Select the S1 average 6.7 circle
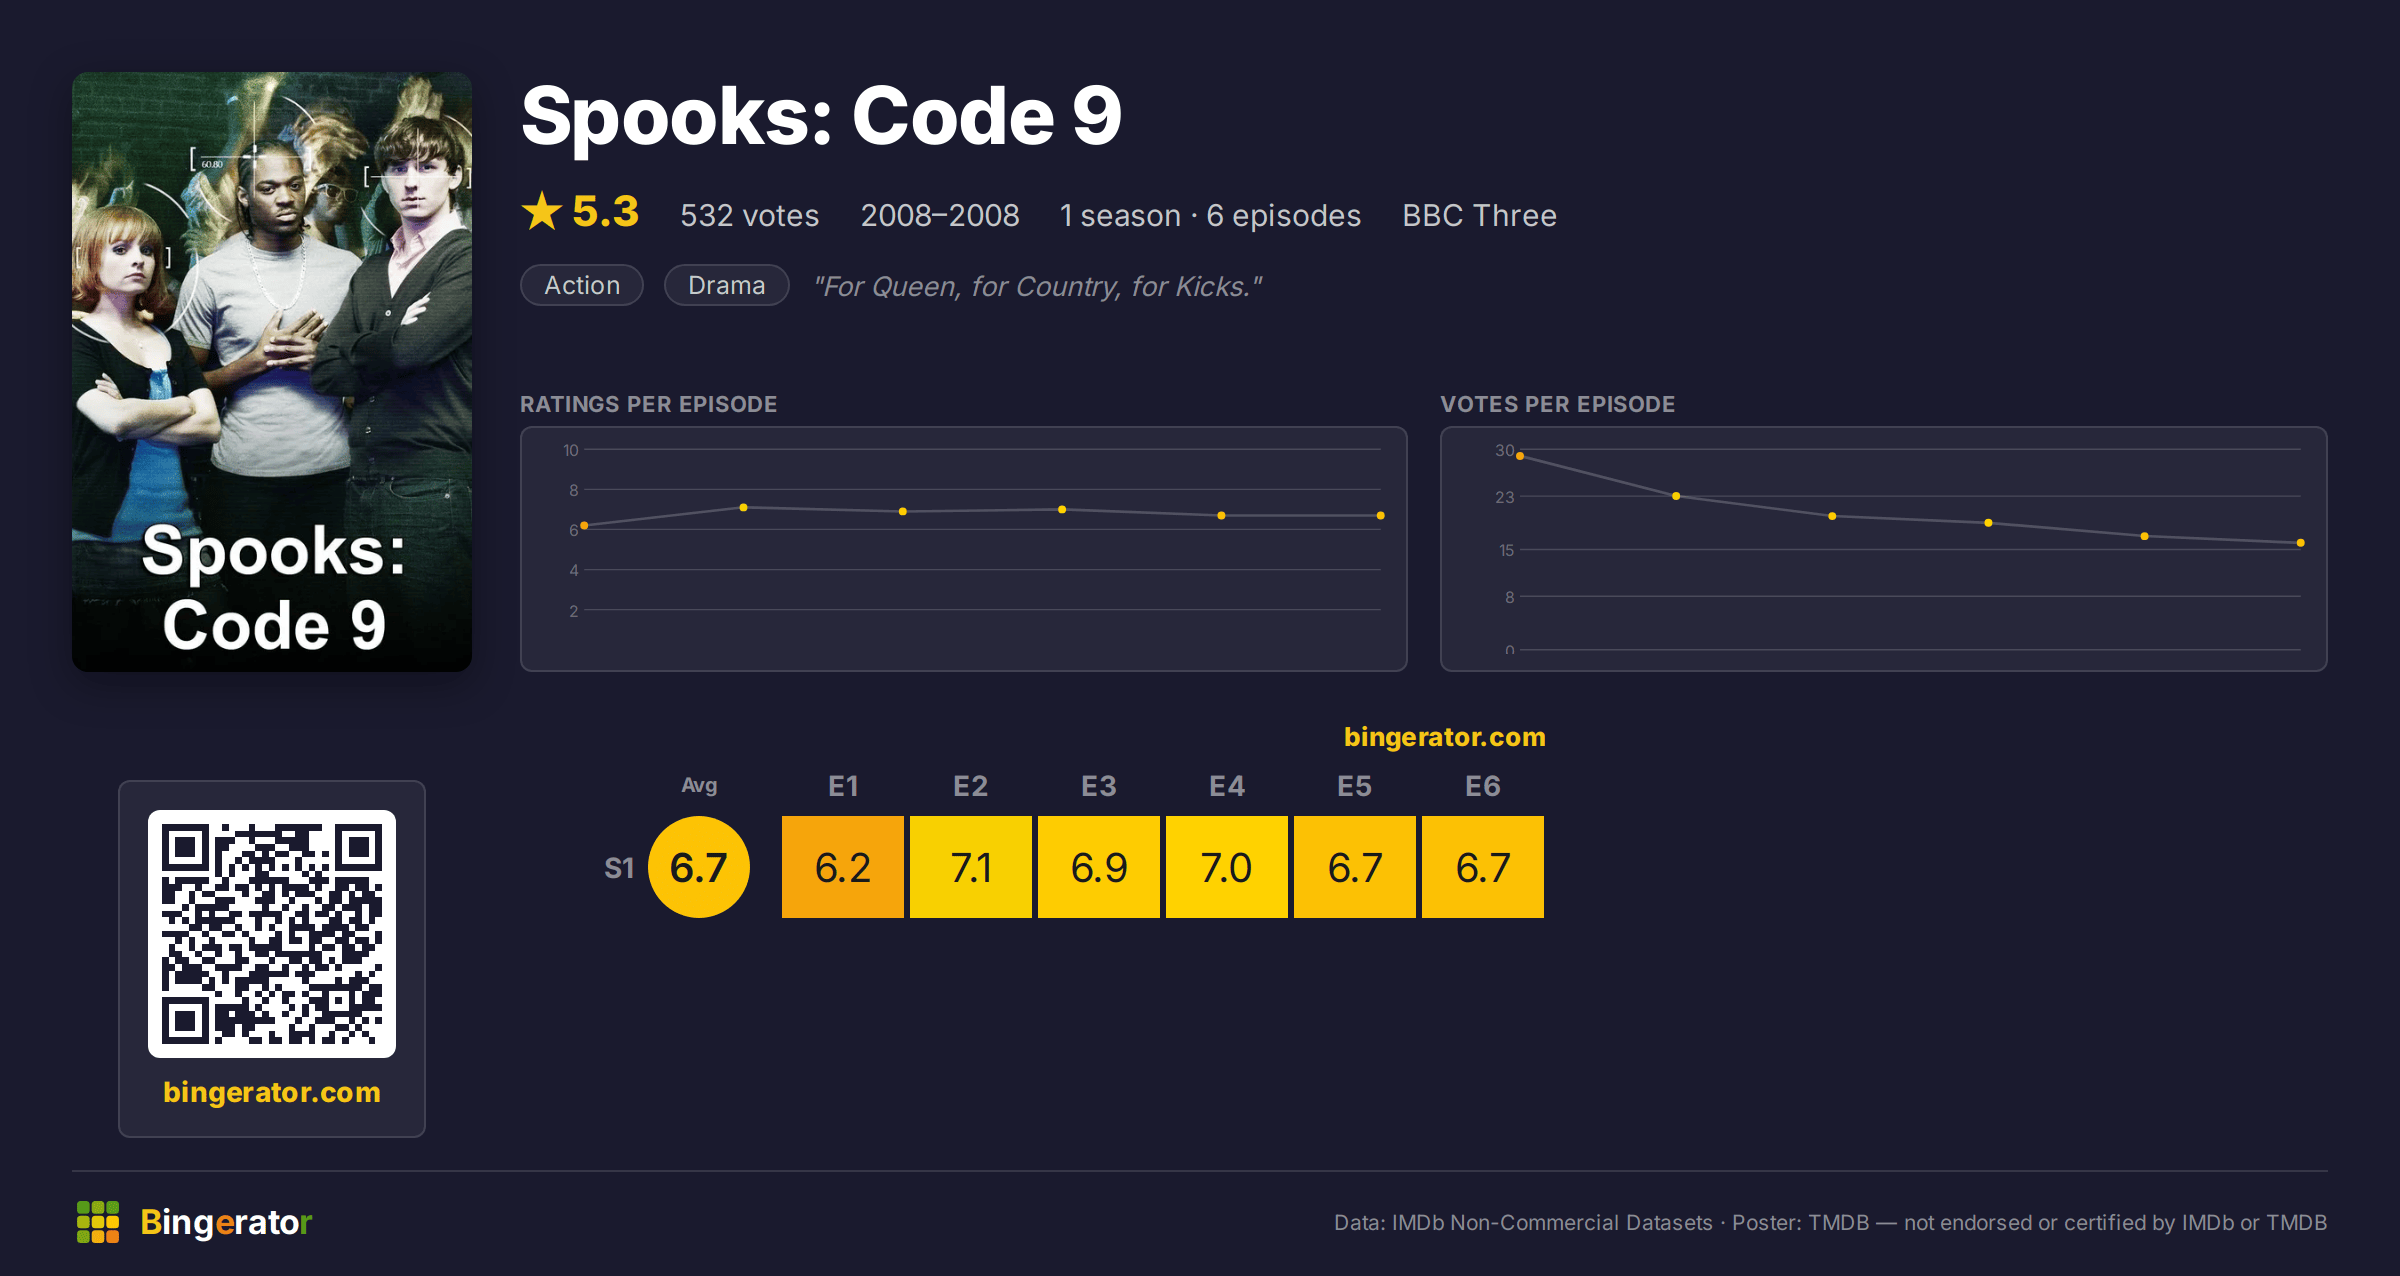Screen dimensions: 2400x1276 point(699,867)
